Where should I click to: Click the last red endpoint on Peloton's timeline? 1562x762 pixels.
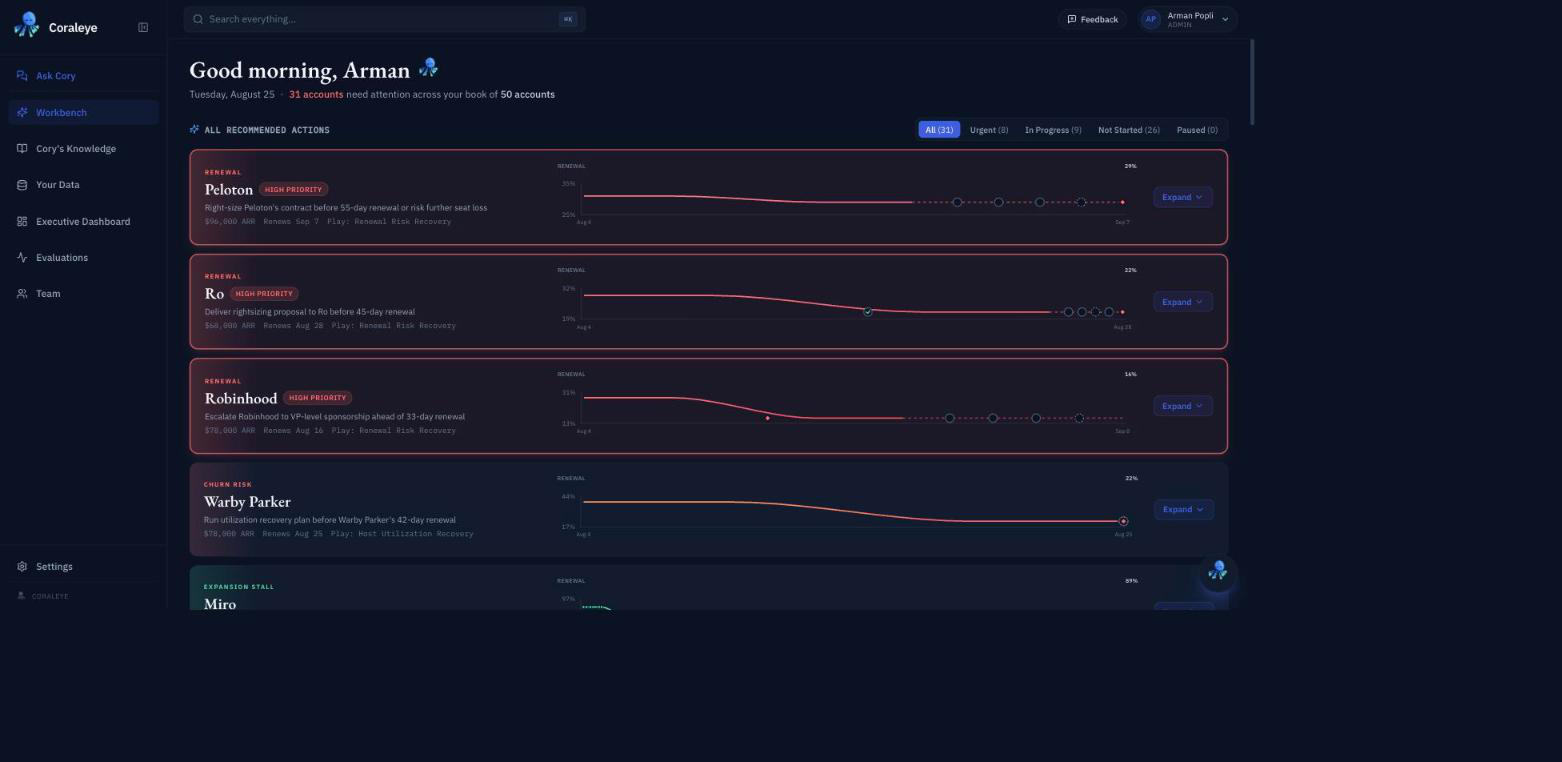pos(1122,202)
